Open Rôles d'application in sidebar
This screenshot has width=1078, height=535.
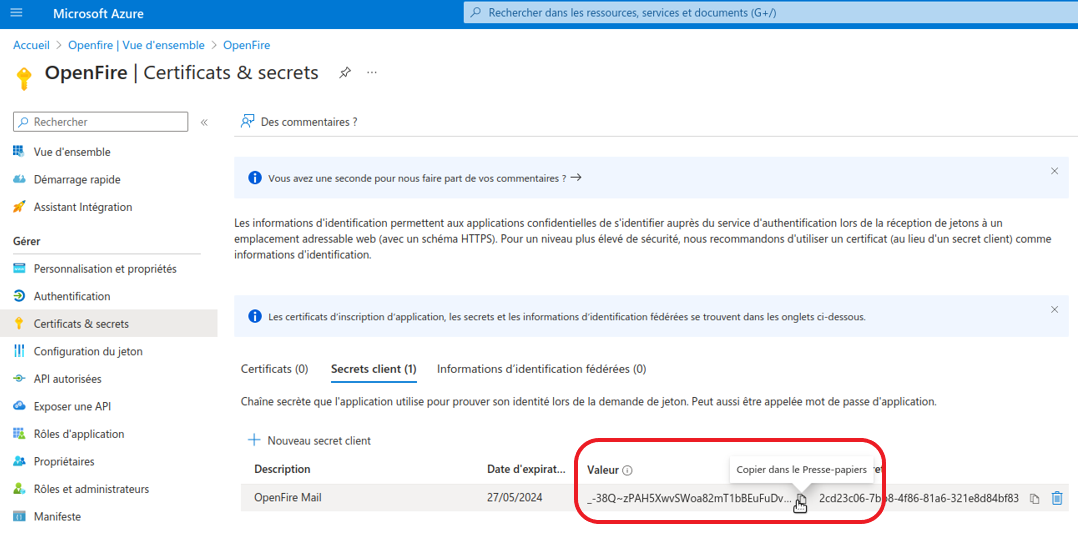click(x=78, y=434)
